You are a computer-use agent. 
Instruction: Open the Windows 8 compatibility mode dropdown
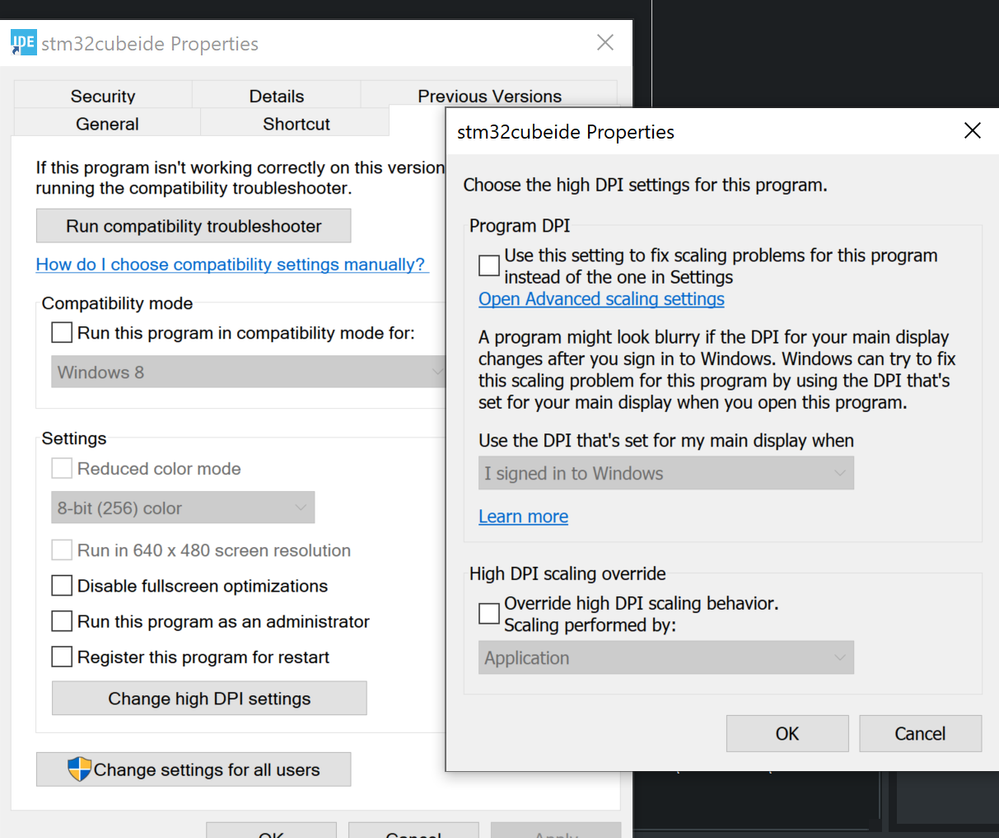tap(248, 372)
